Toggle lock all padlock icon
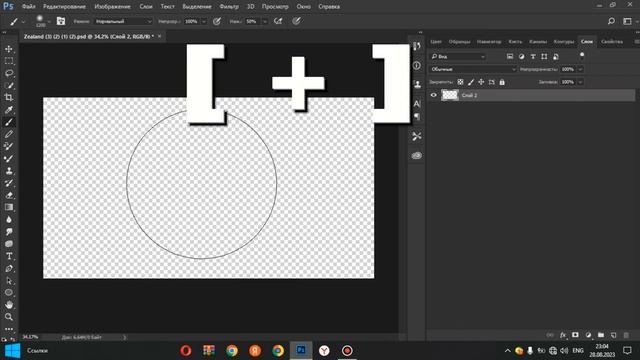Viewport: 640px width, 360px height. click(x=502, y=82)
